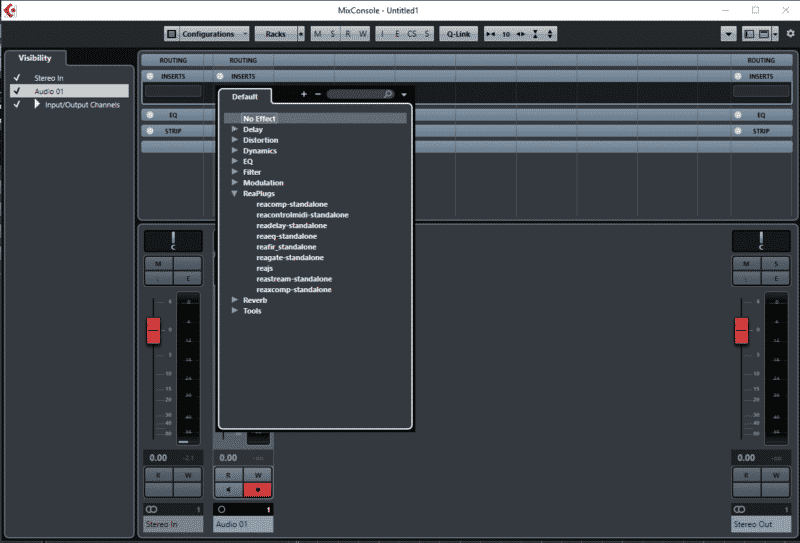Click the Q-Link button
The height and width of the screenshot is (543, 800).
[458, 34]
